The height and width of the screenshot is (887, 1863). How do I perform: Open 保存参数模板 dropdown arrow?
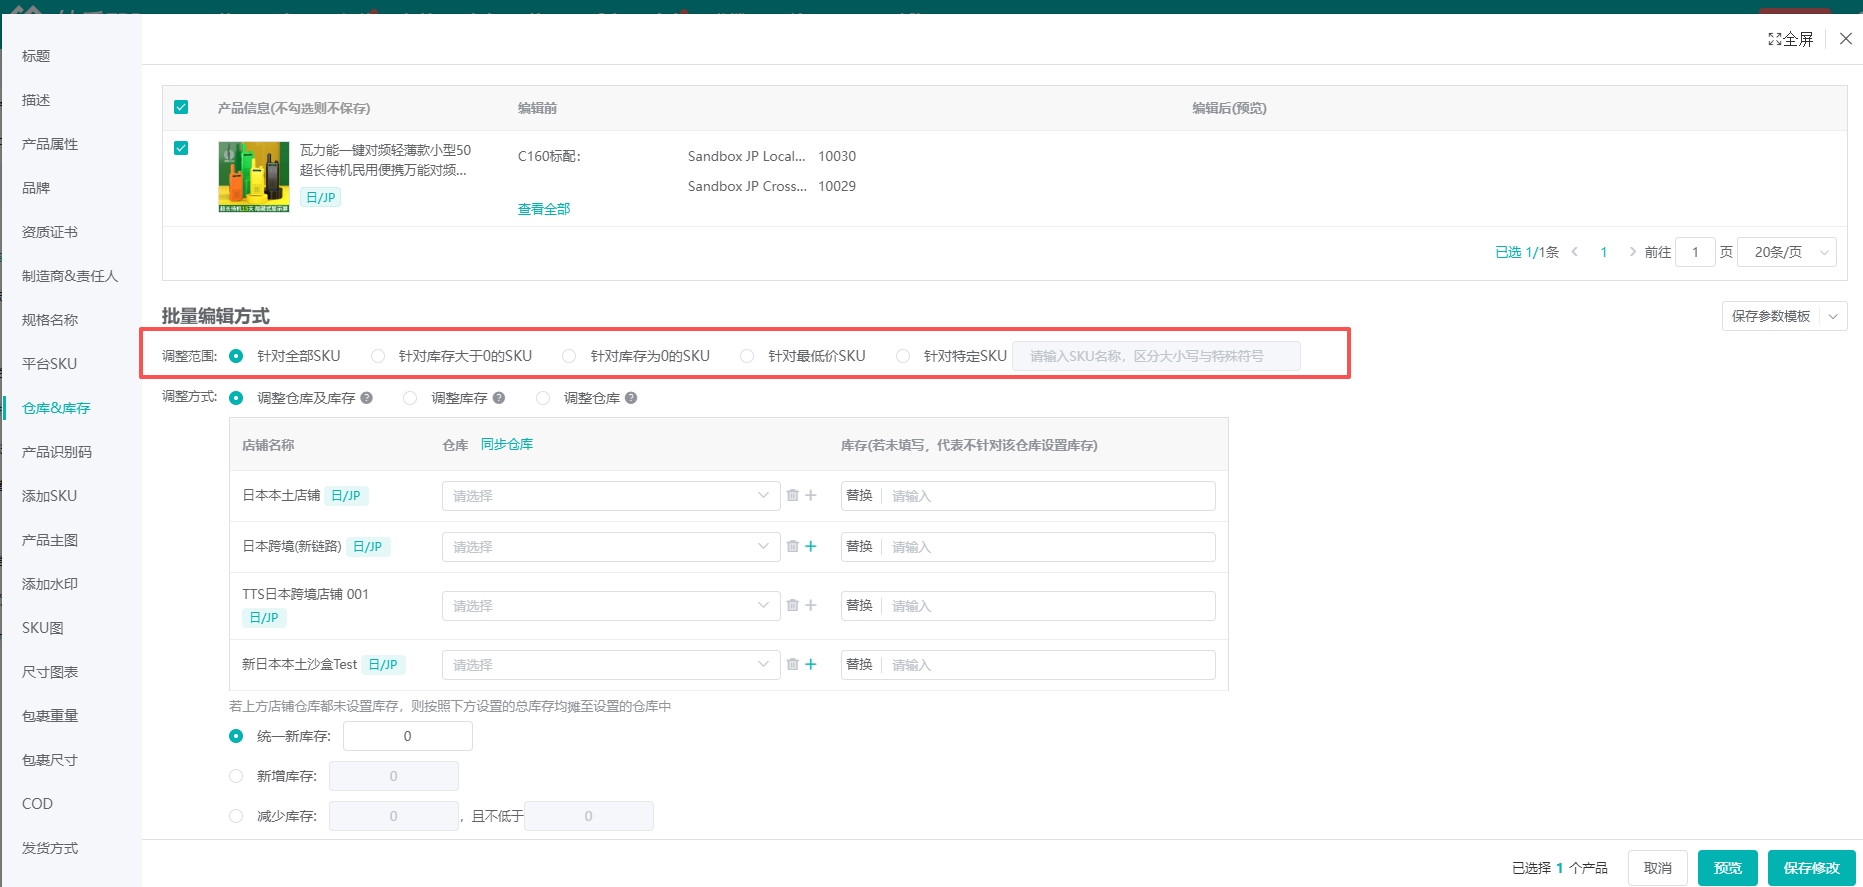[1833, 316]
